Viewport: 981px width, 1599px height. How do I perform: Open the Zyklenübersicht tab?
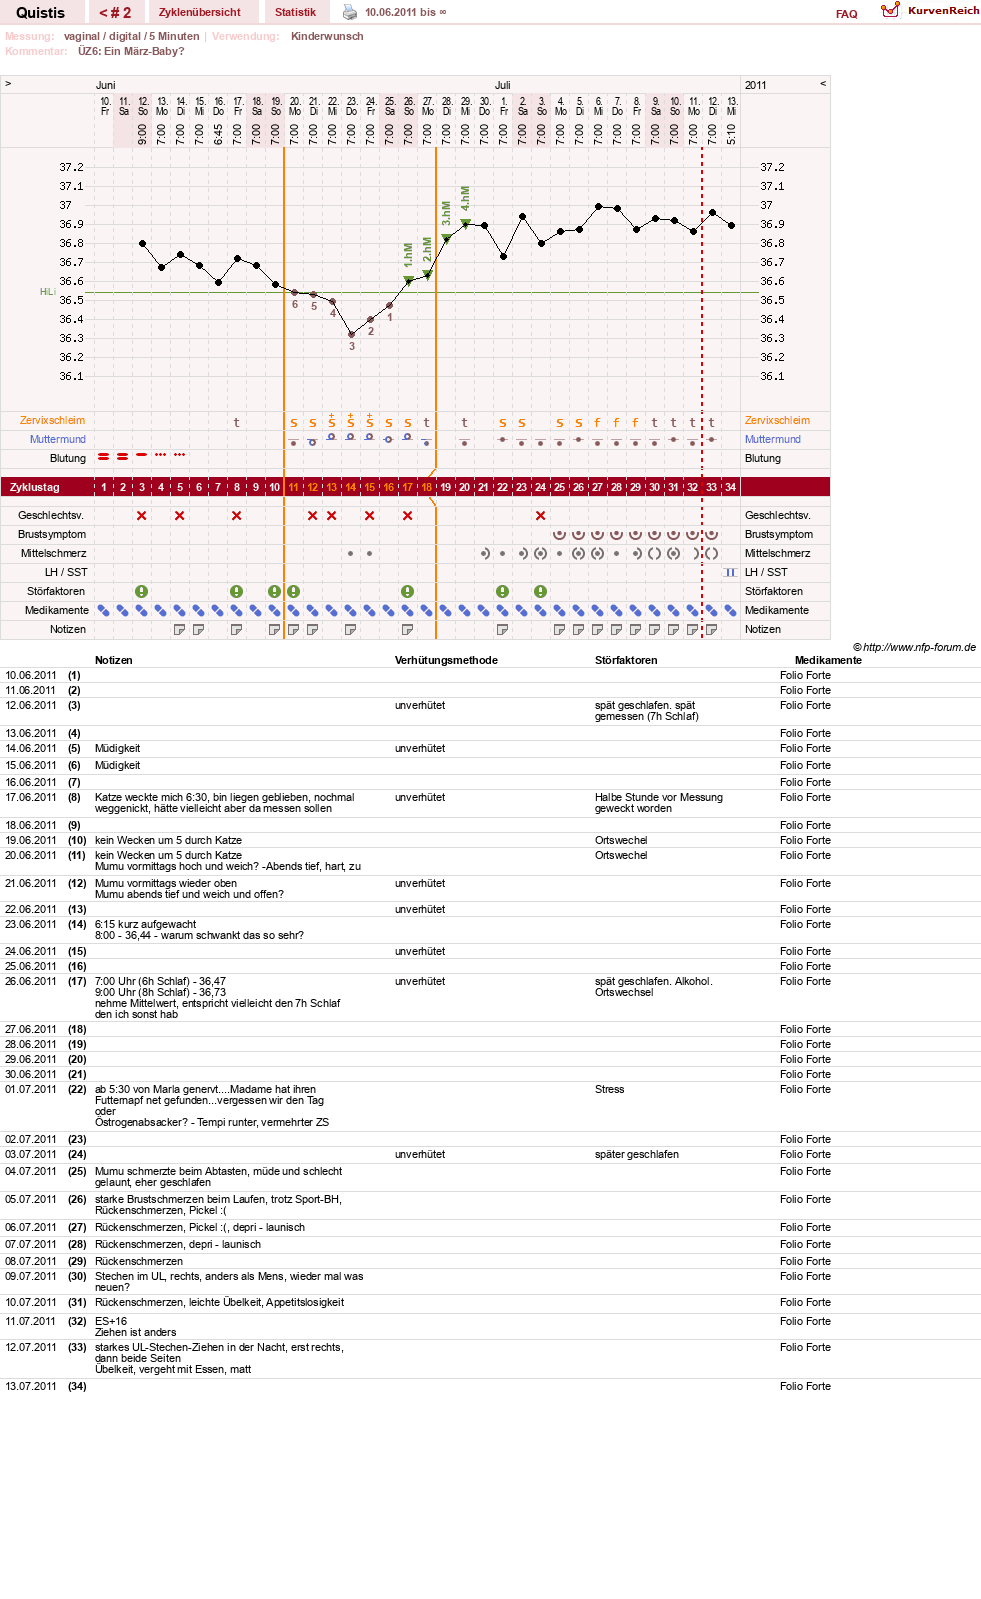pyautogui.click(x=200, y=12)
